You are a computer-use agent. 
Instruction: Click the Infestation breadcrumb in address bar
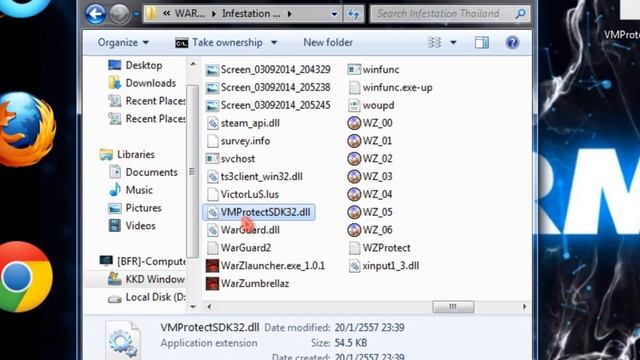click(251, 14)
